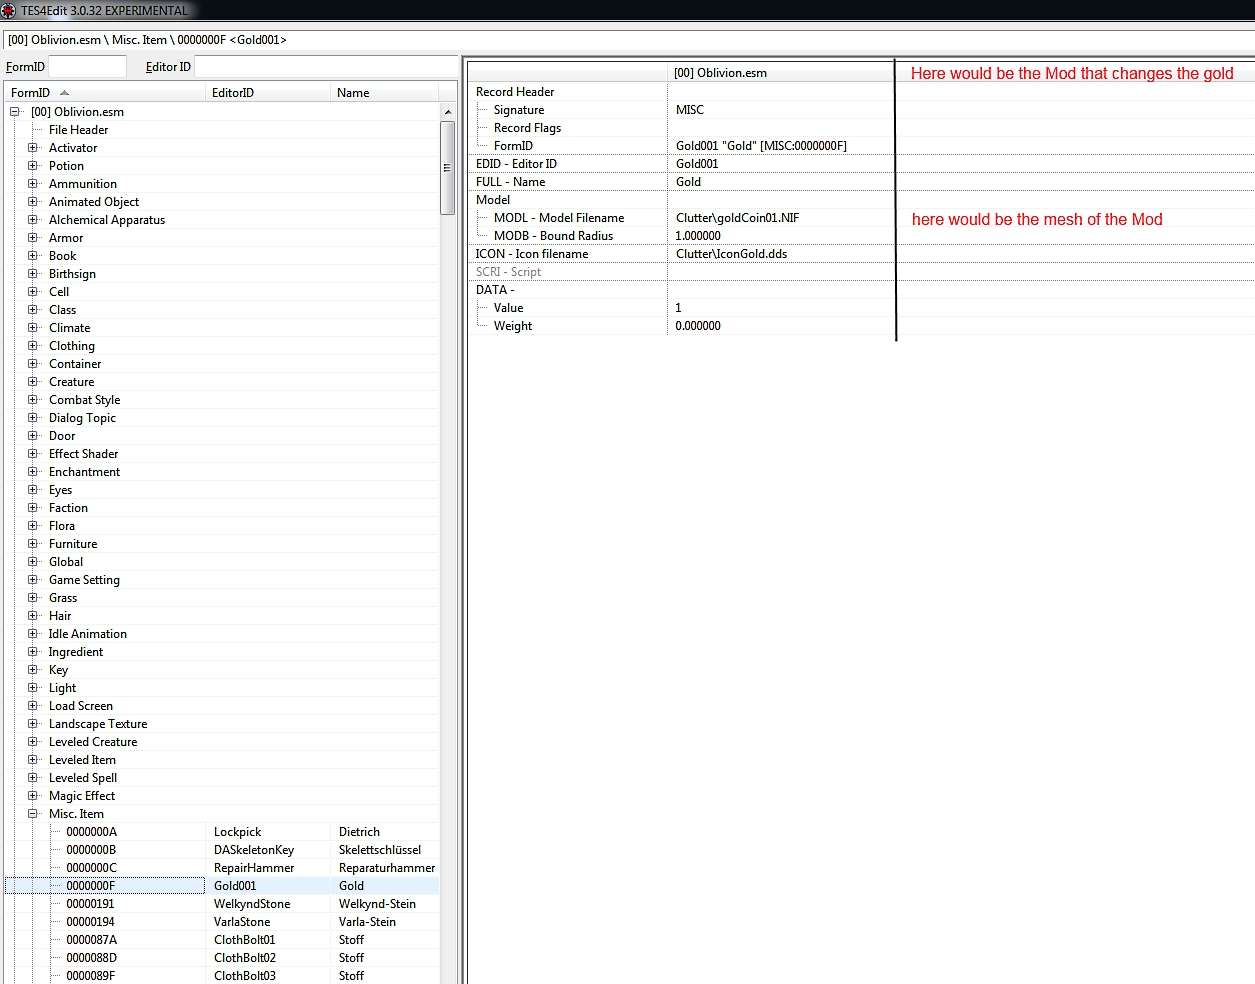Select the Global group
Viewport: 1255px width, 984px height.
click(x=66, y=562)
